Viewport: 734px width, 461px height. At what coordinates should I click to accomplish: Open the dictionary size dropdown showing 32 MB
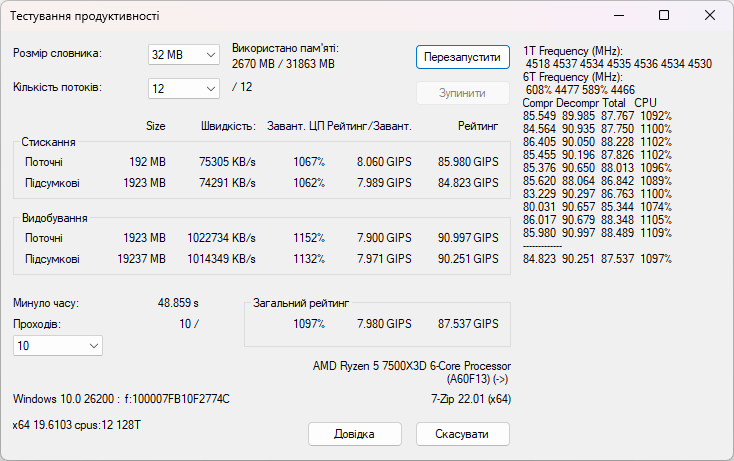click(183, 54)
